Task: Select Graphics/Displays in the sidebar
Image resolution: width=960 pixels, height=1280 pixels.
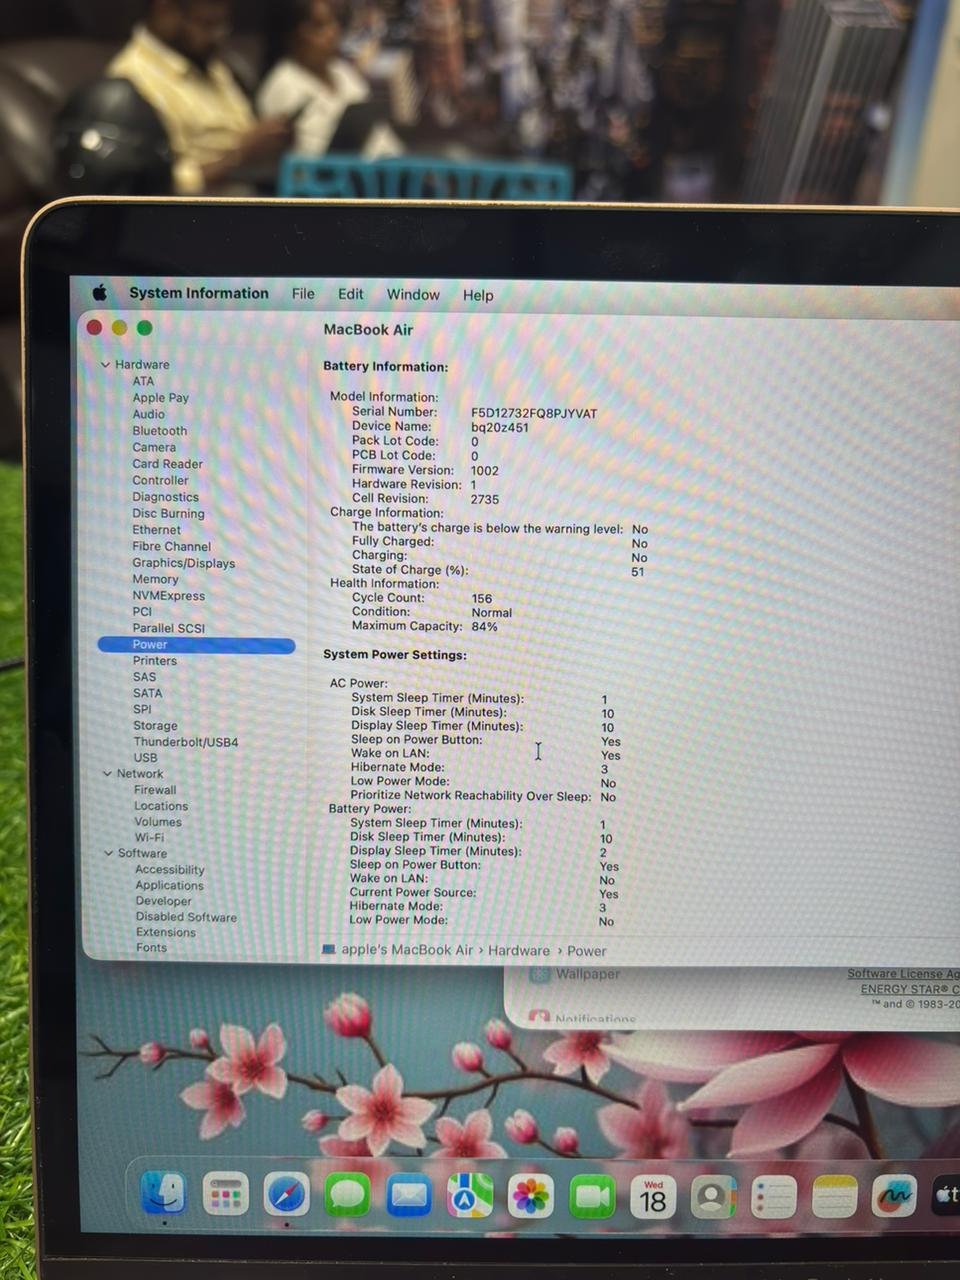Action: [x=184, y=563]
